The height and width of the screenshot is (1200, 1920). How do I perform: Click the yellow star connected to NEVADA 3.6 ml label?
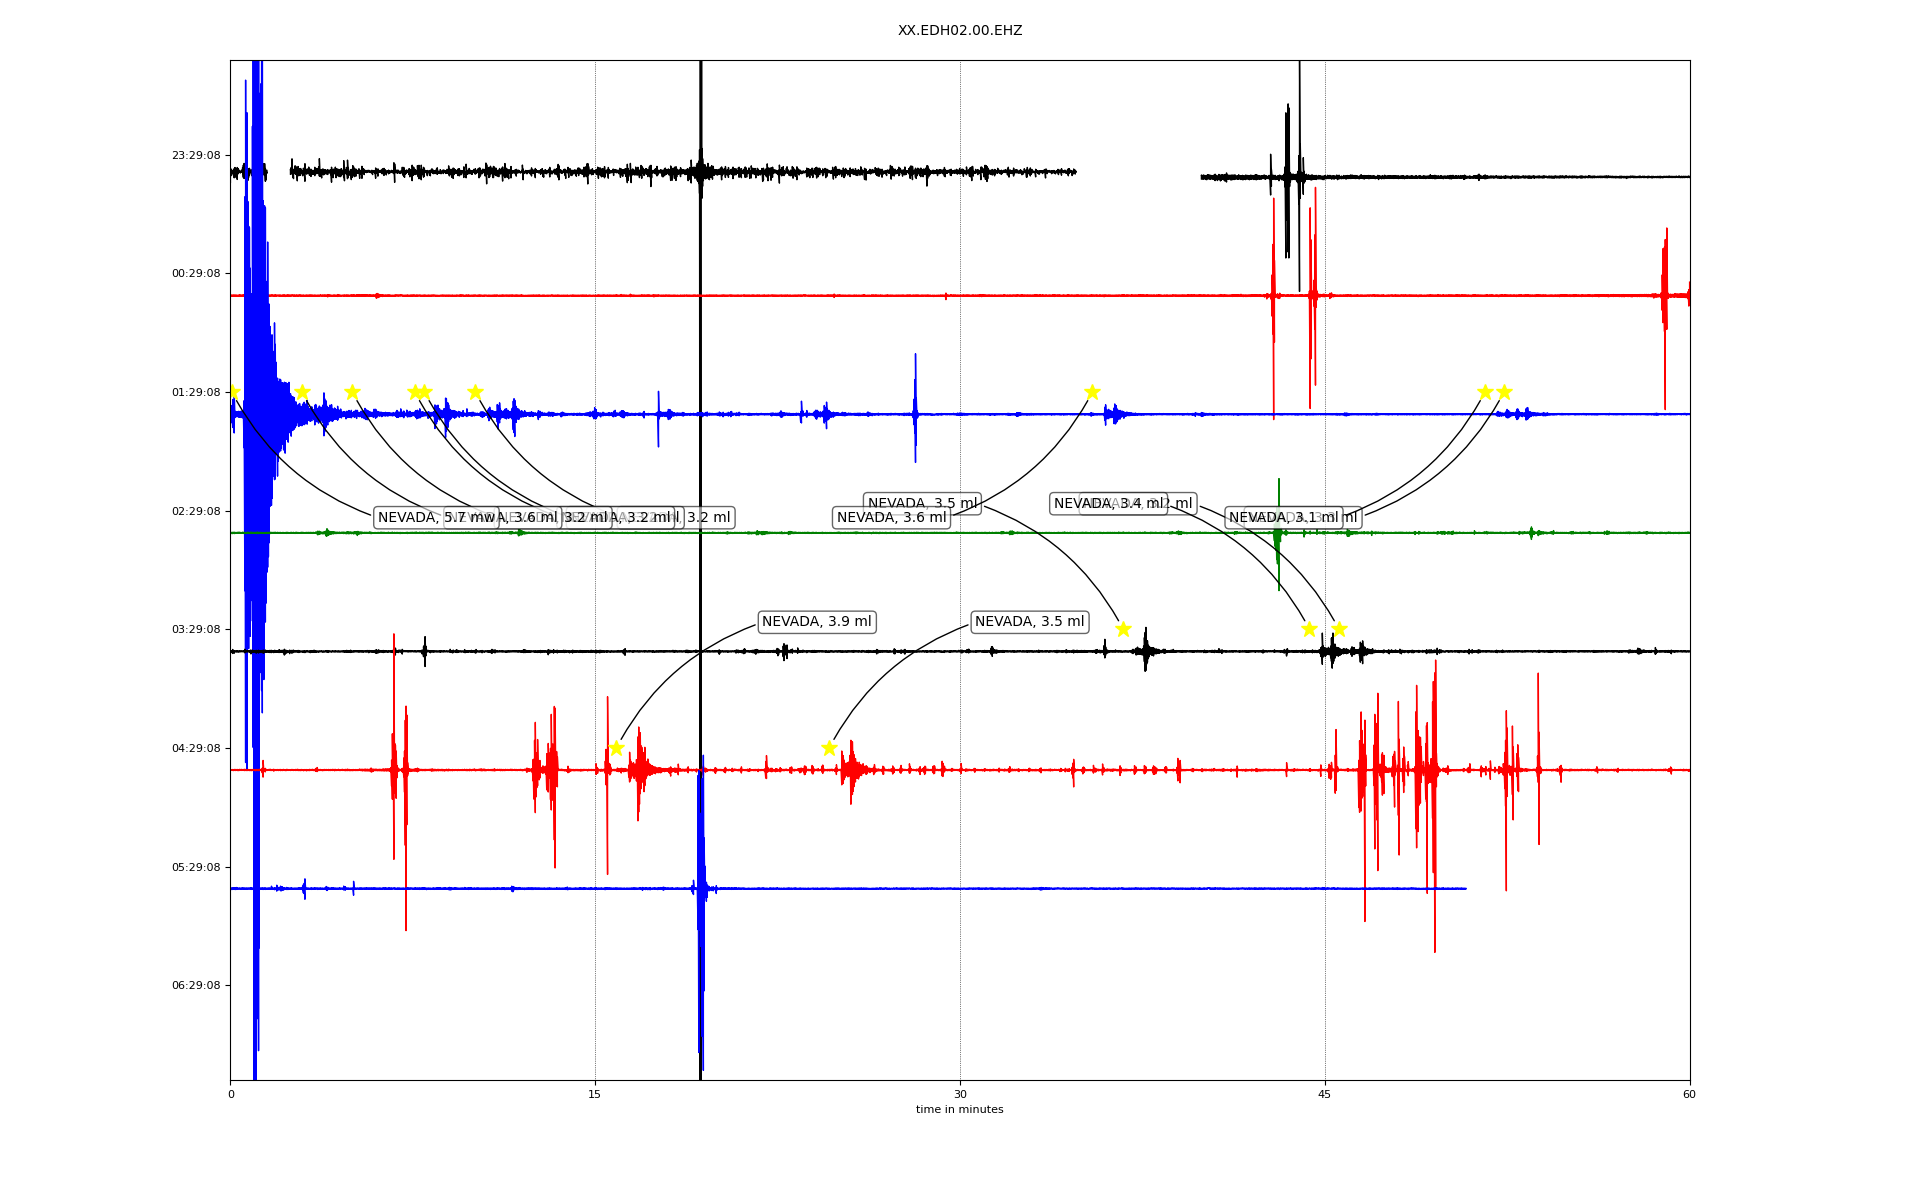[1092, 392]
